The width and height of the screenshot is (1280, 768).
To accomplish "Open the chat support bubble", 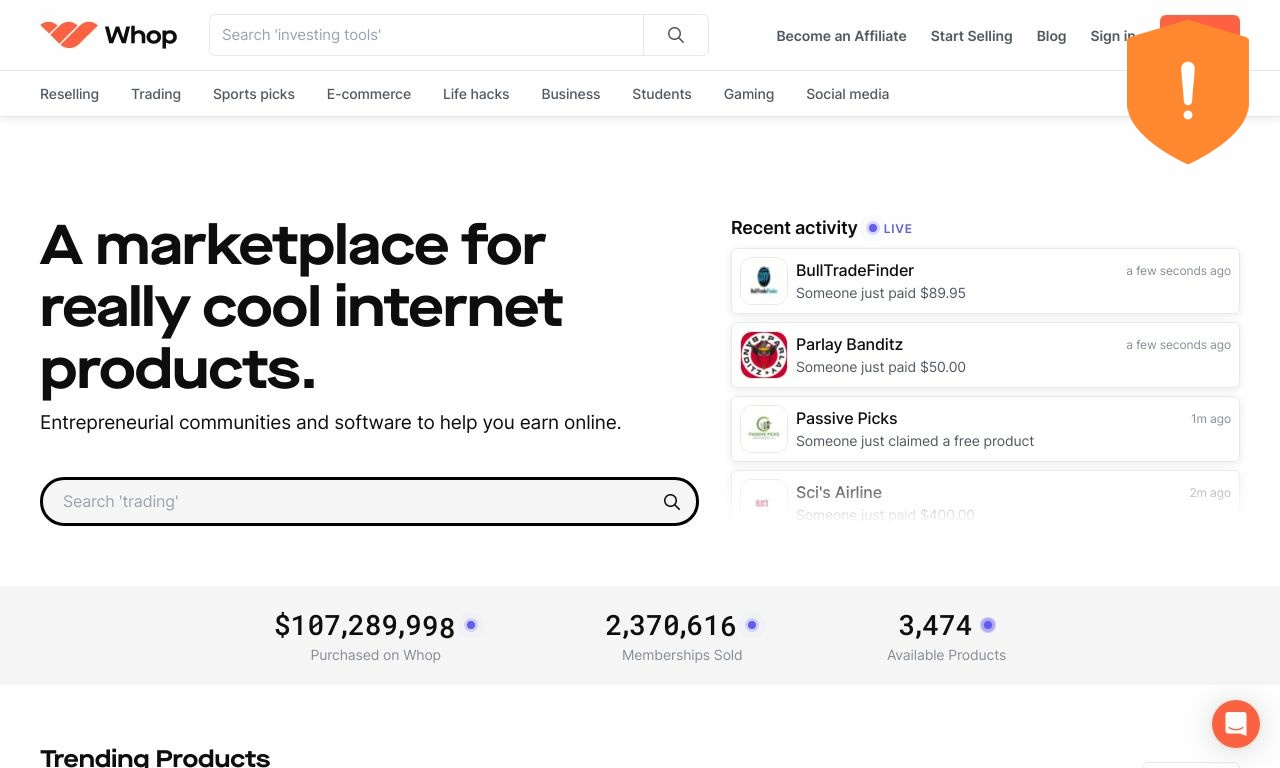I will [x=1236, y=724].
